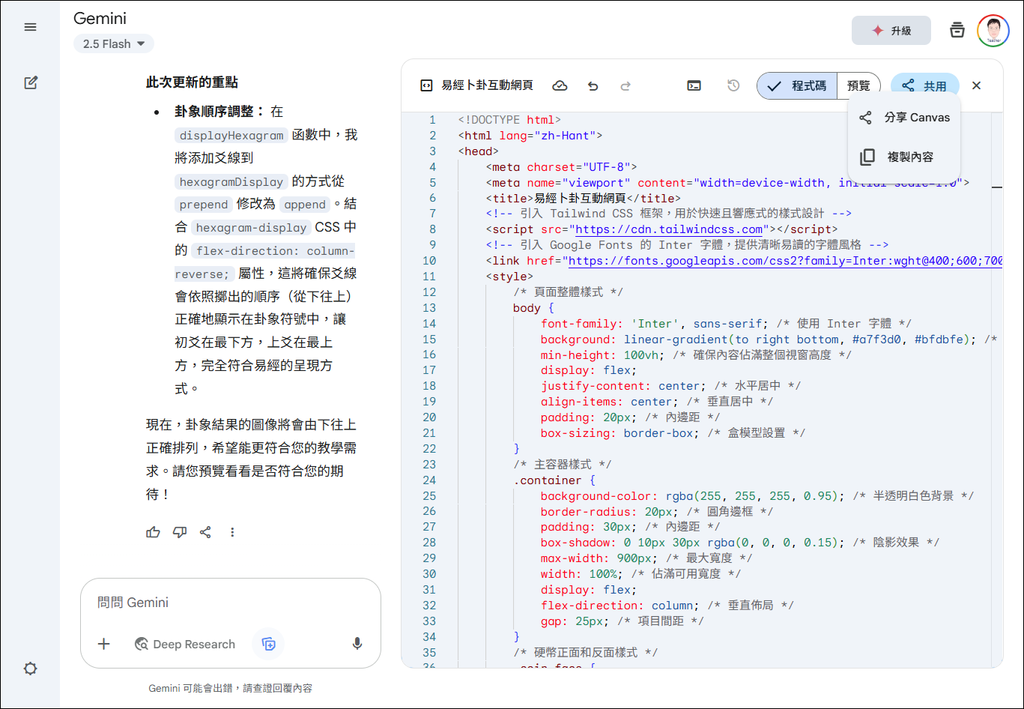Open the settings gear in the sidebar
The height and width of the screenshot is (709, 1024).
point(30,669)
